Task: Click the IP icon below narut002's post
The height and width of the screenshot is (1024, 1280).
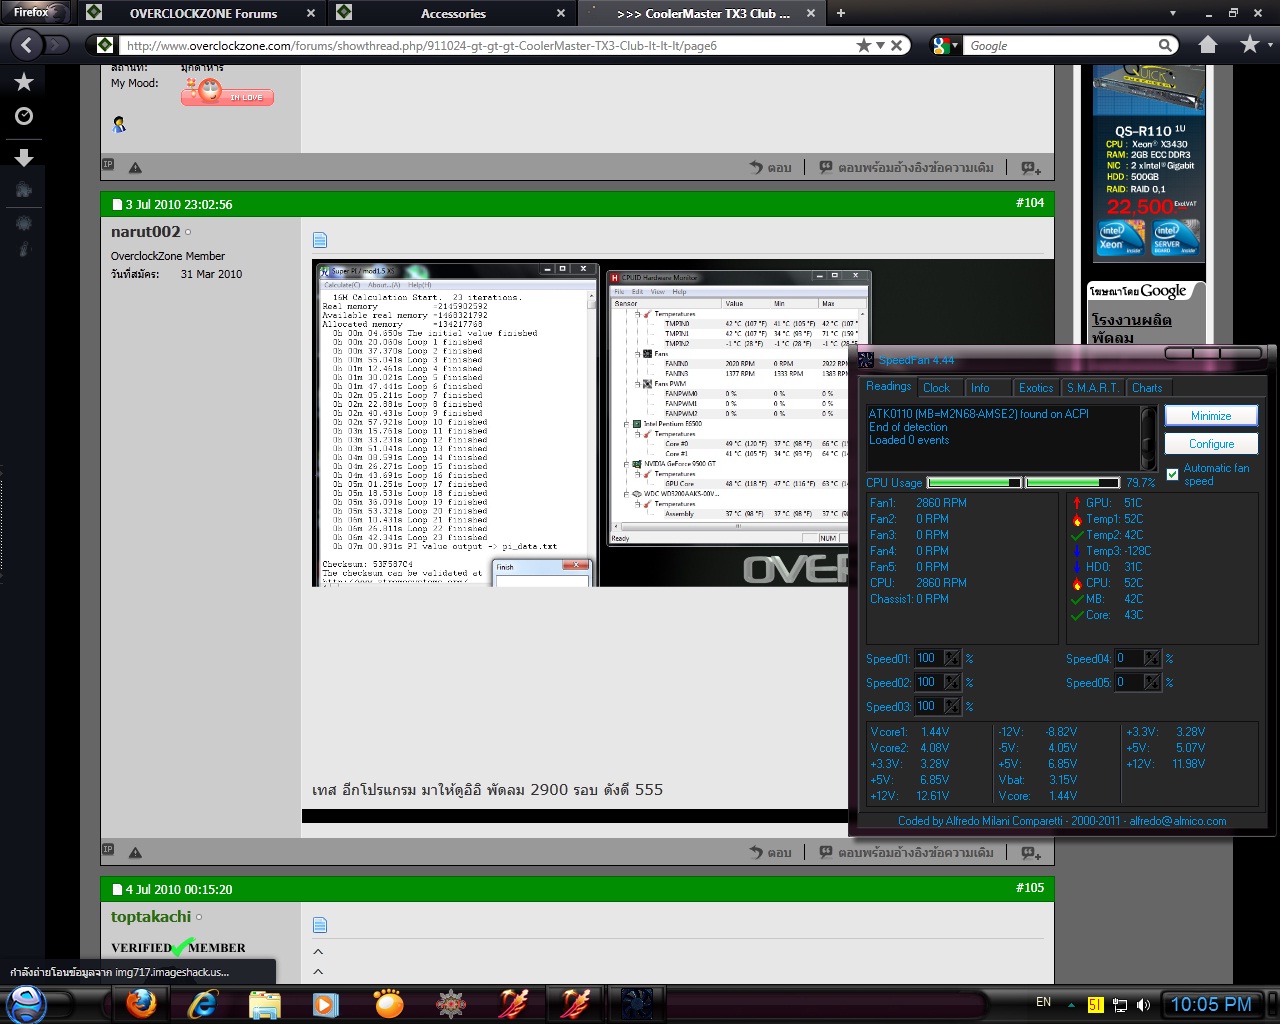Action: (x=108, y=850)
